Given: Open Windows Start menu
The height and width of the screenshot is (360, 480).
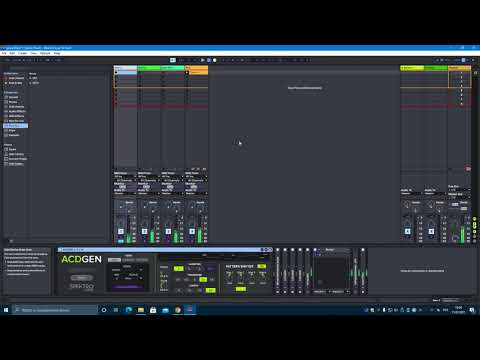Looking at the screenshot, I should click(6, 310).
